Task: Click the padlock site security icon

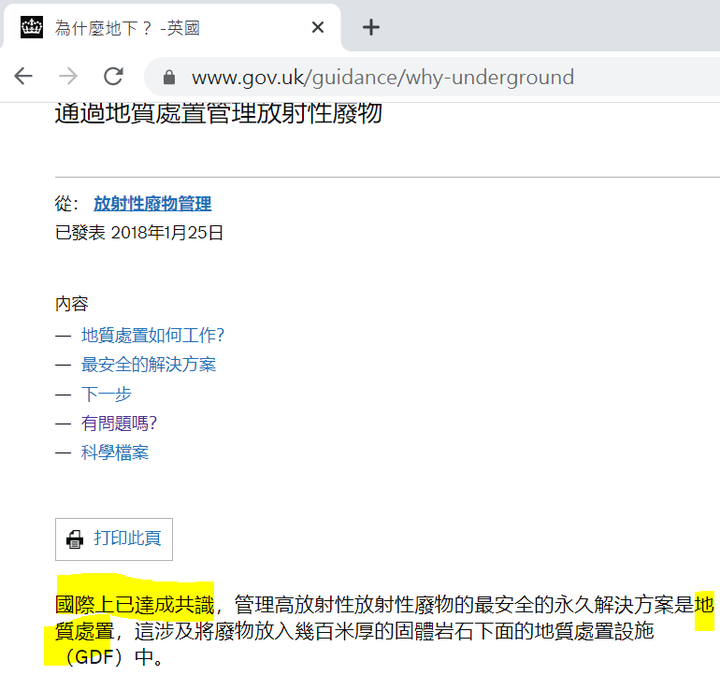Action: point(169,77)
